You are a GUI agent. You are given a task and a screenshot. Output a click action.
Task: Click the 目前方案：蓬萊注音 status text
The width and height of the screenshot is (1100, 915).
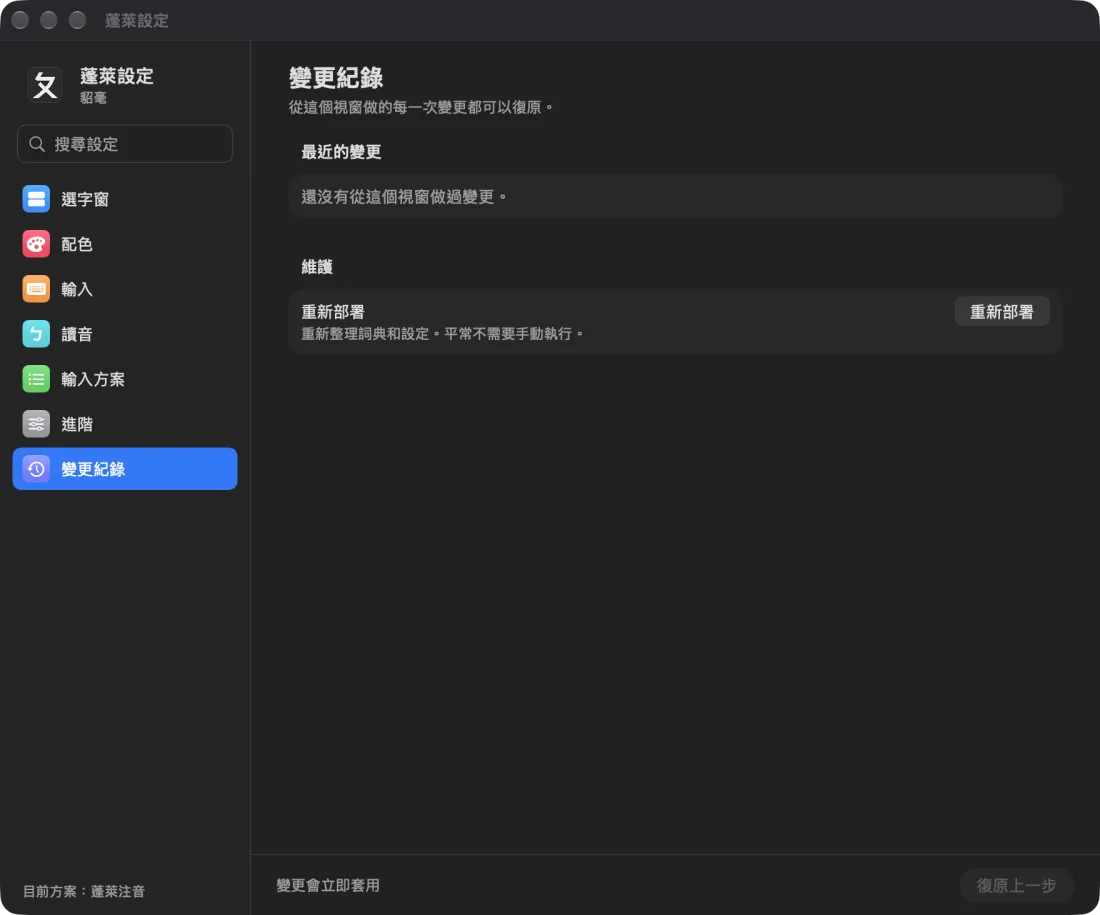point(84,891)
